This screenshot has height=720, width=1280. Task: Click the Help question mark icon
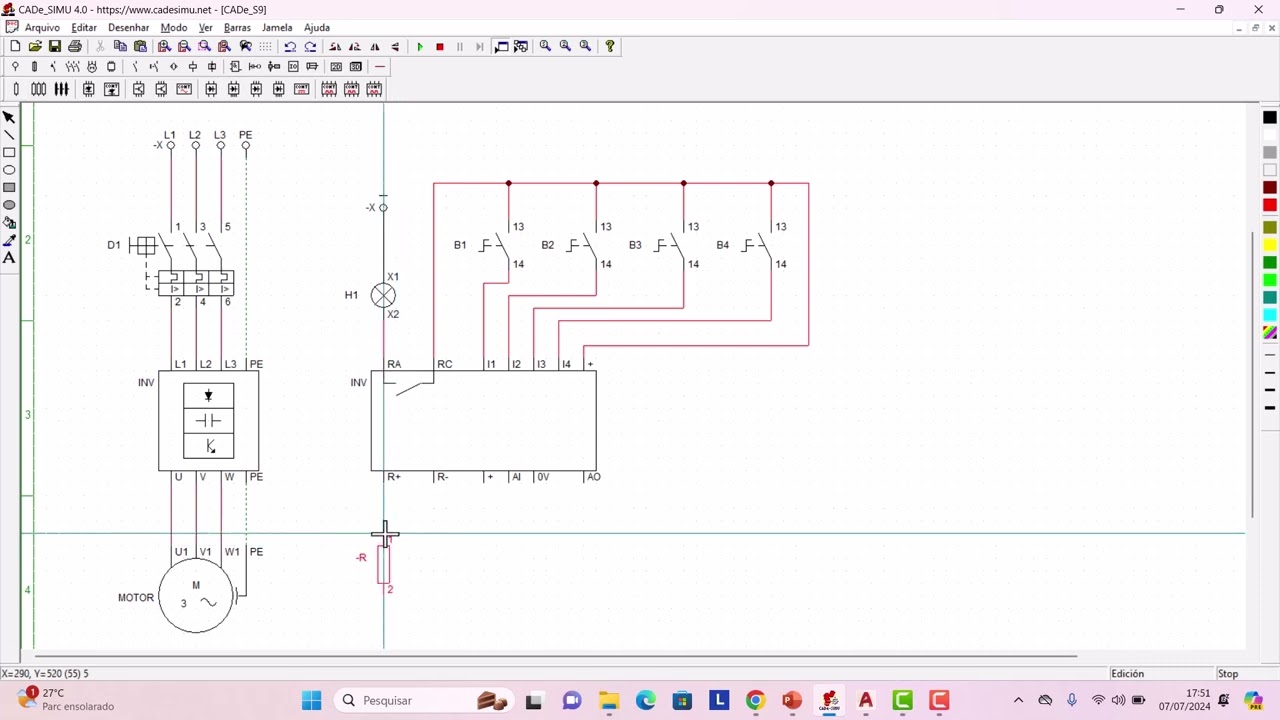pyautogui.click(x=610, y=46)
